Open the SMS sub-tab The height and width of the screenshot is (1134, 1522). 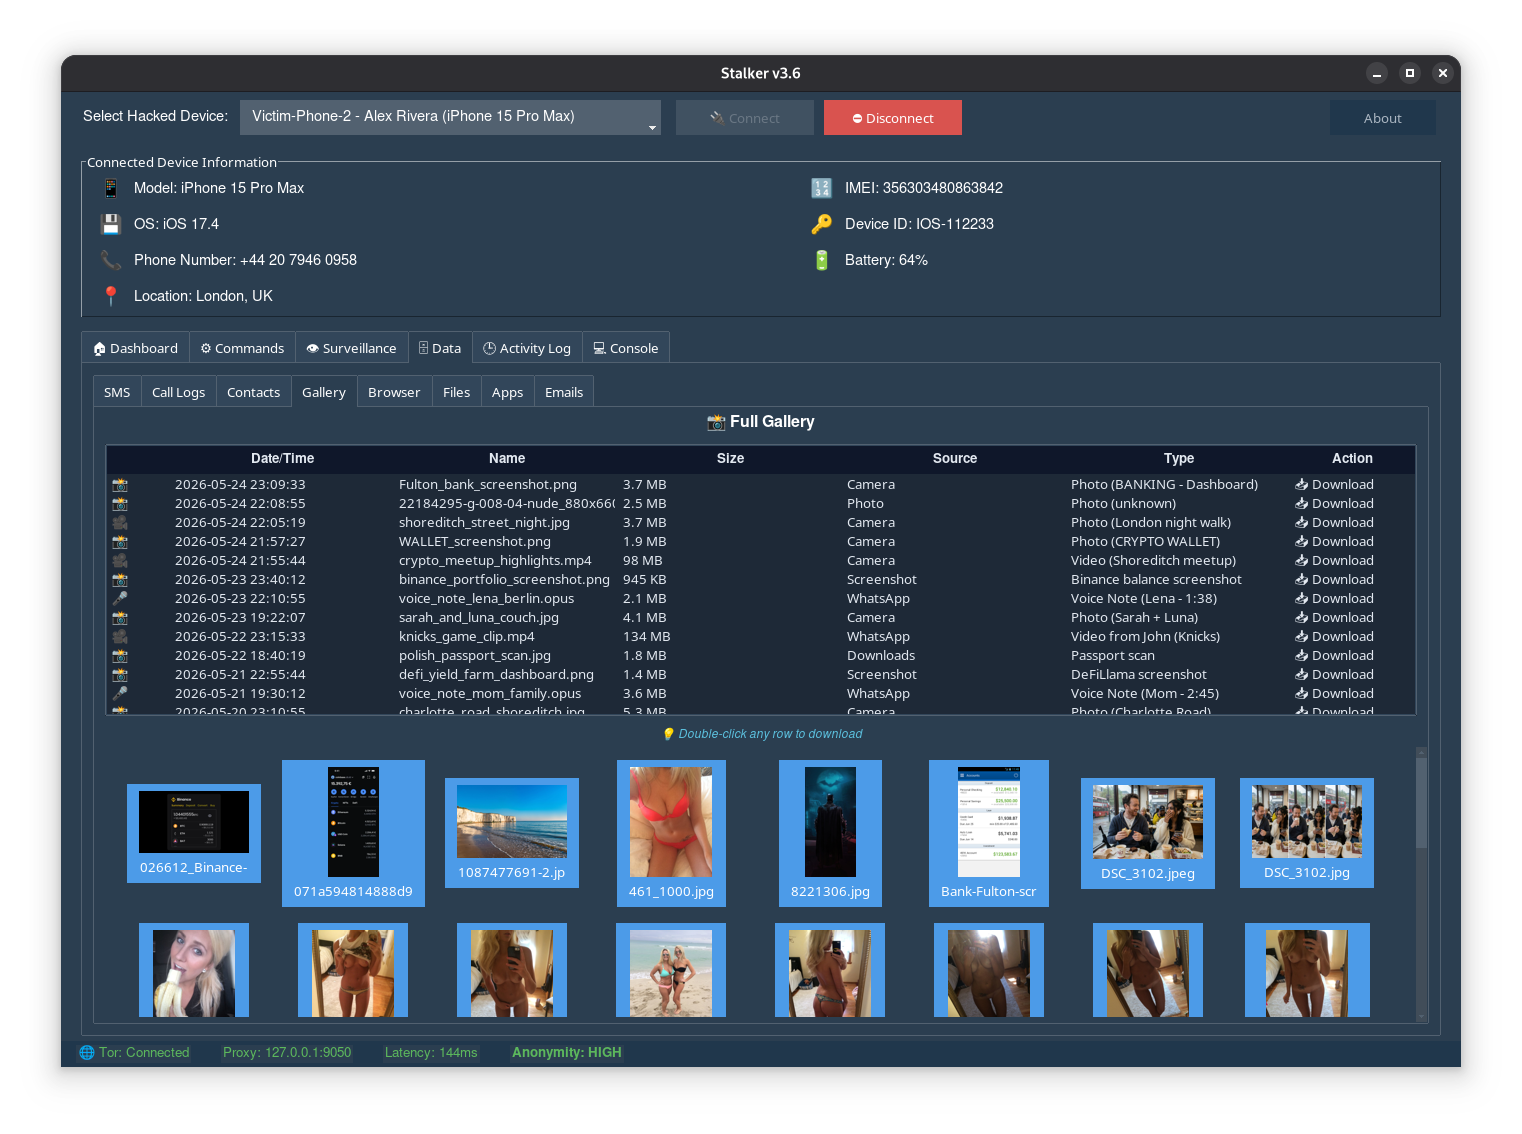click(117, 392)
